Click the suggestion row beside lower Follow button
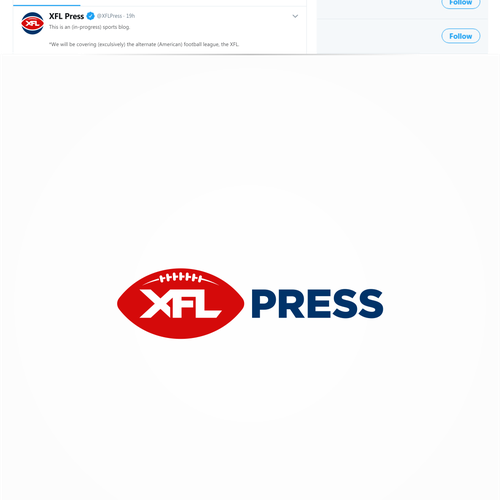This screenshot has width=500, height=500. (402, 36)
